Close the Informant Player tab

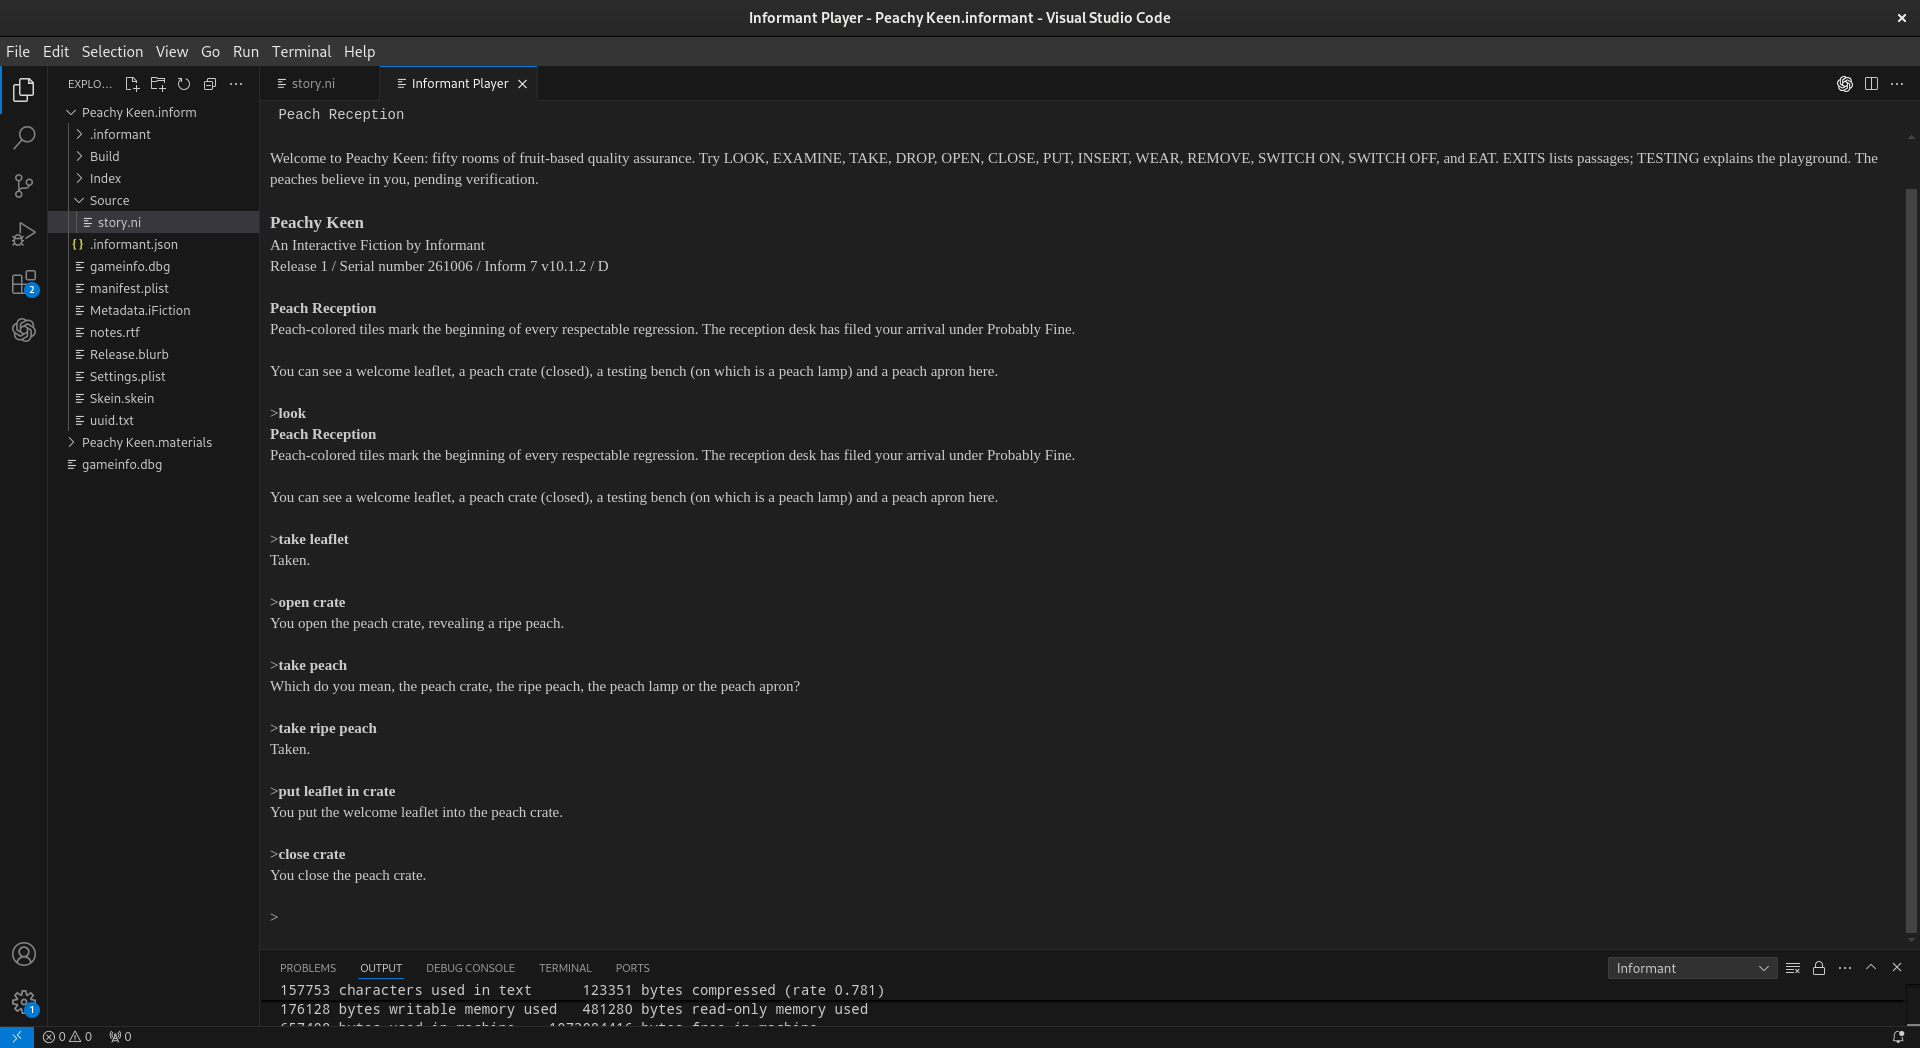click(x=522, y=84)
